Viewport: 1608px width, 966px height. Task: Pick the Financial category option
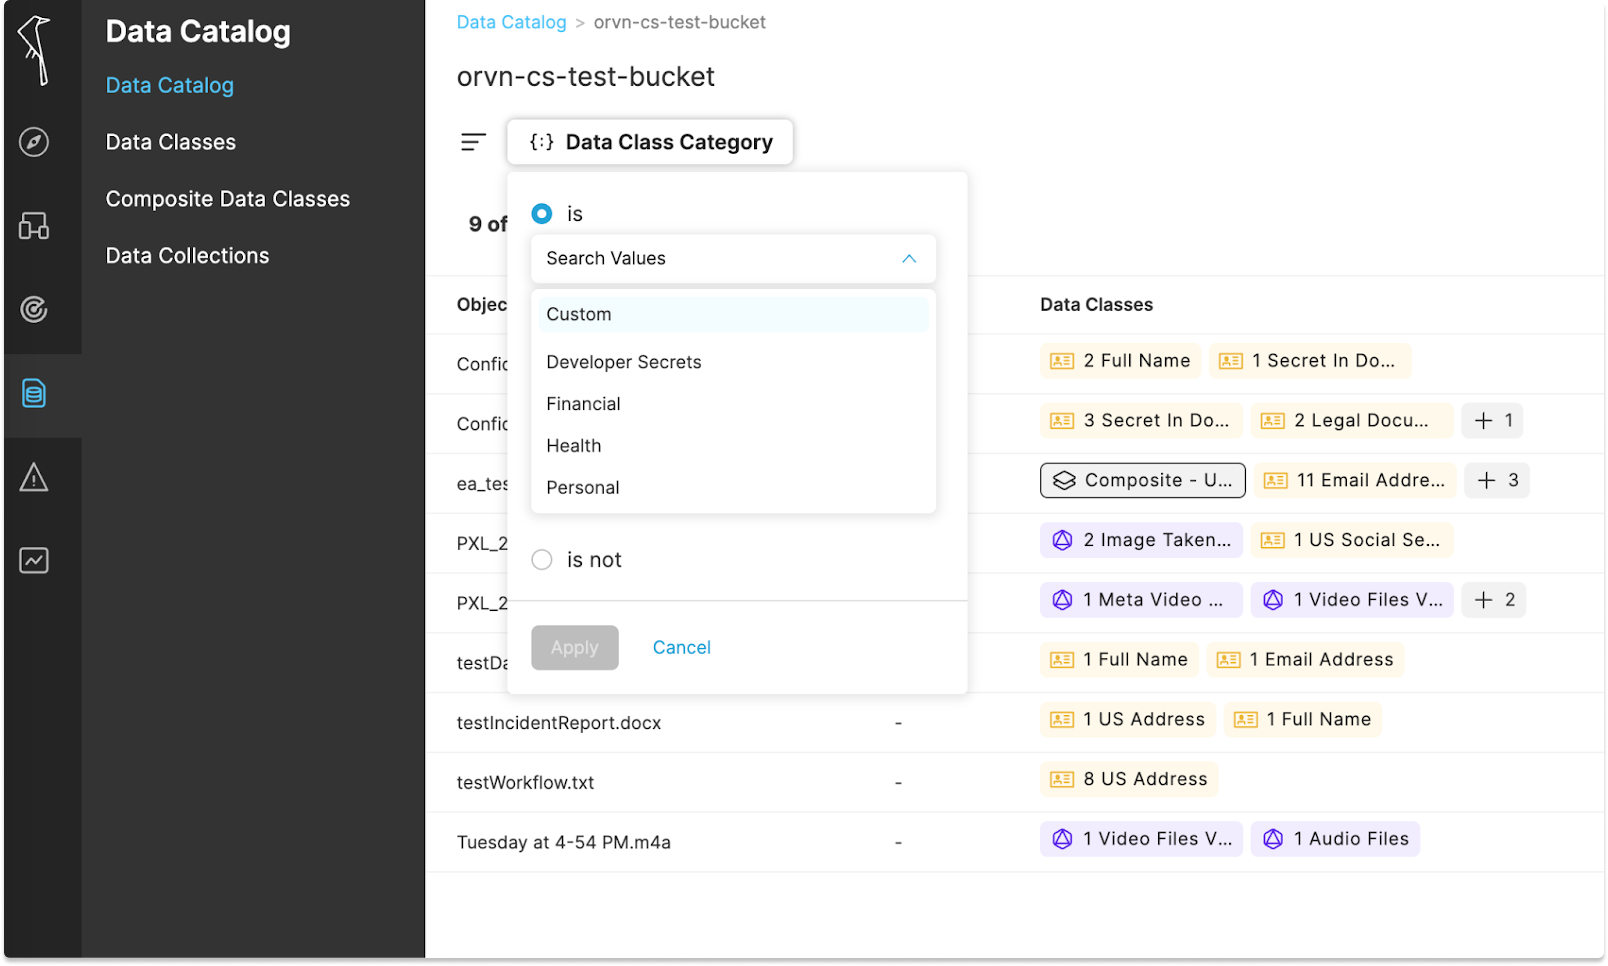[584, 404]
